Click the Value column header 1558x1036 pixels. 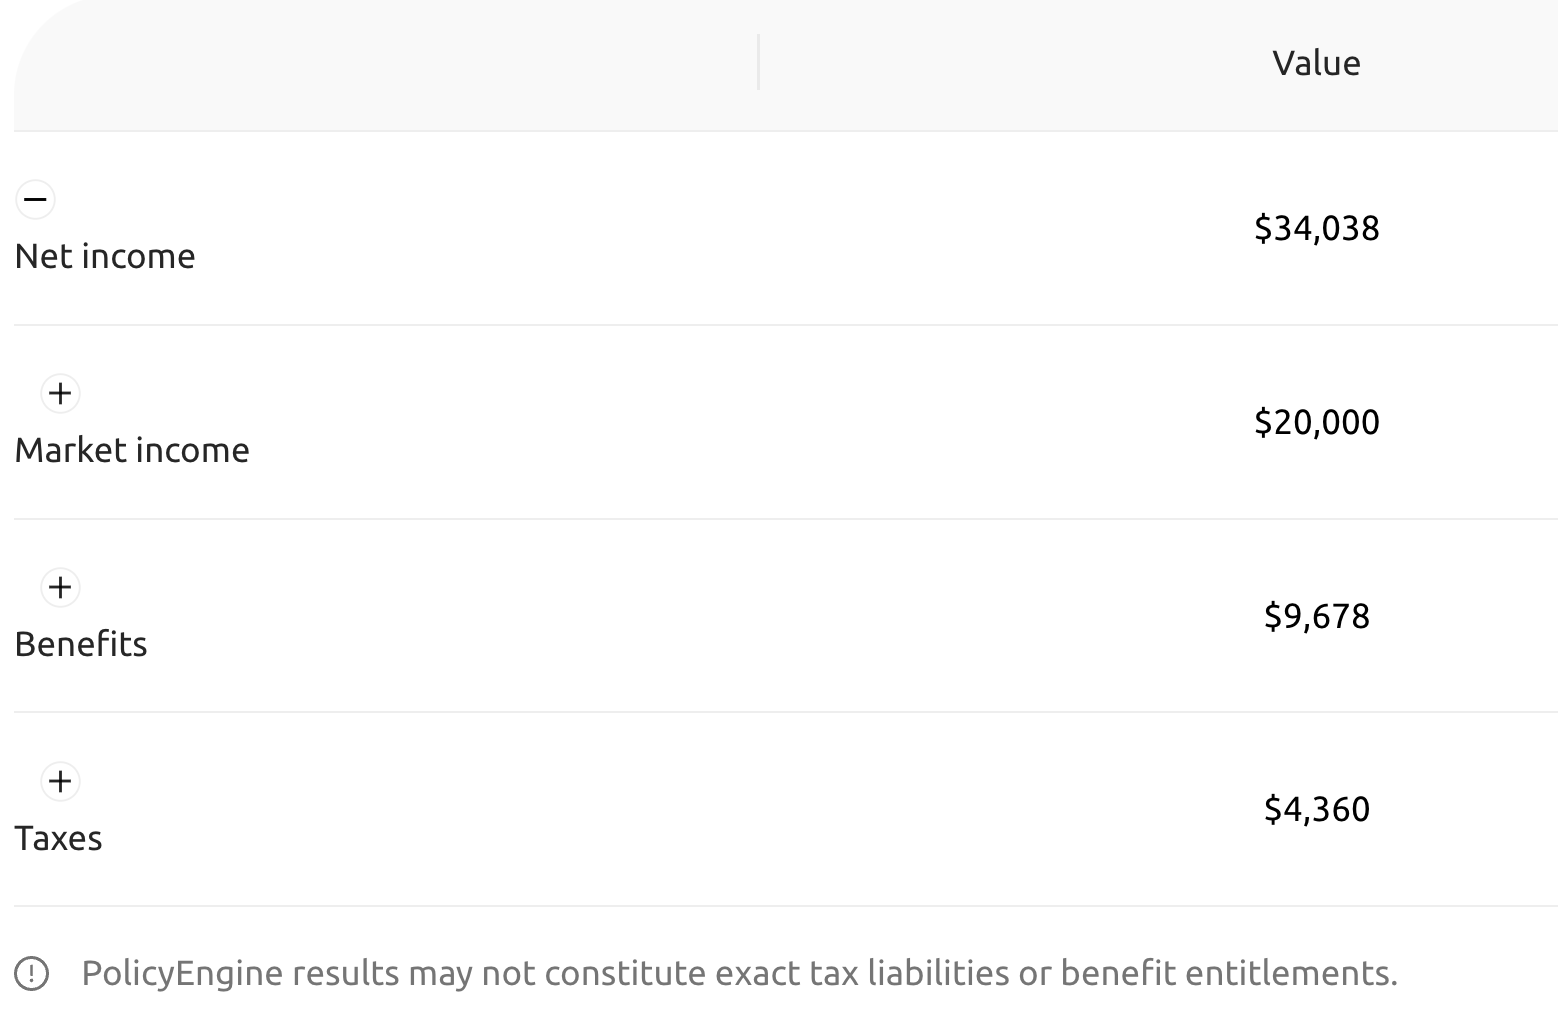click(1316, 62)
